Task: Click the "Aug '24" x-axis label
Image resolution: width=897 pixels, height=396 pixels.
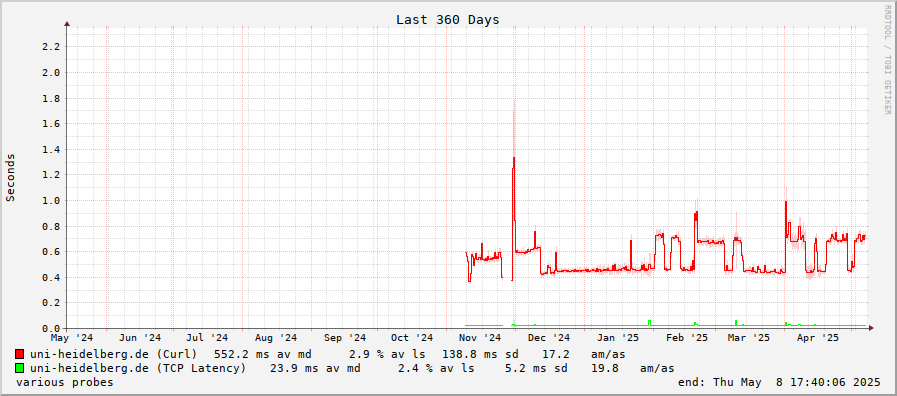Action: 276,338
